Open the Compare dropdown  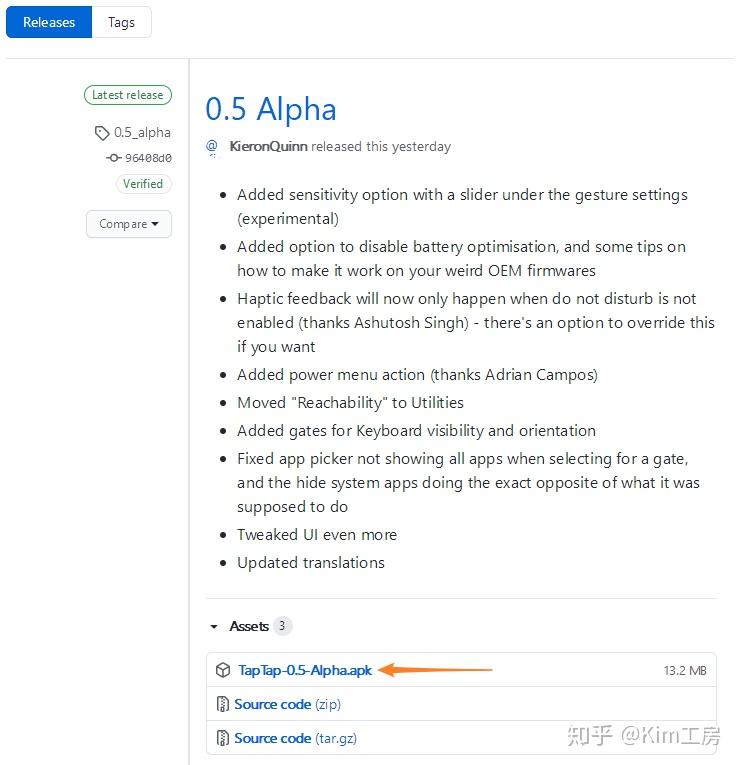click(129, 224)
